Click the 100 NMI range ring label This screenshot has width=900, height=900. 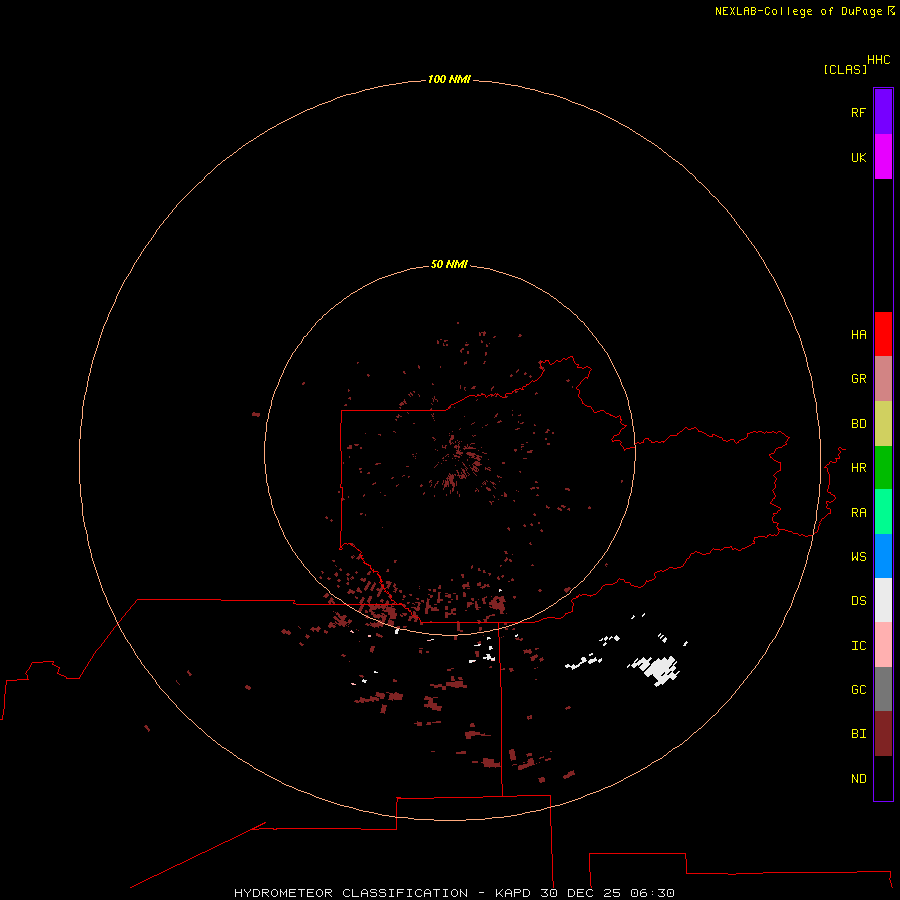pyautogui.click(x=449, y=79)
